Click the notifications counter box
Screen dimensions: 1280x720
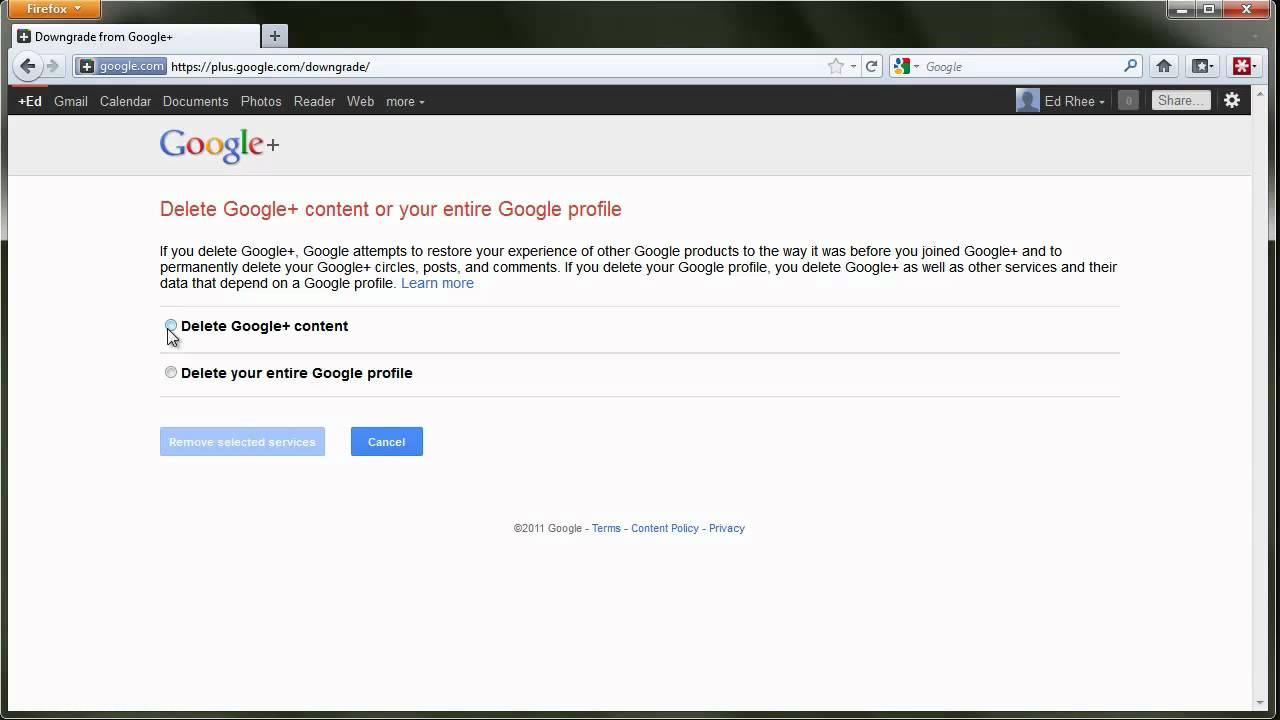pos(1128,100)
